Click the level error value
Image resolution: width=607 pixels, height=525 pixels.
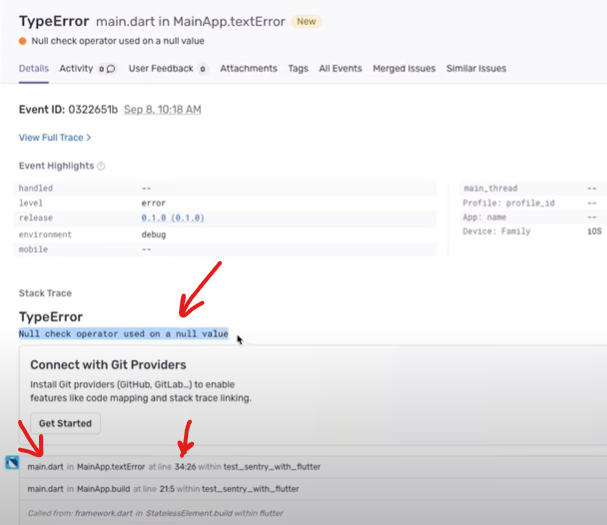[153, 203]
